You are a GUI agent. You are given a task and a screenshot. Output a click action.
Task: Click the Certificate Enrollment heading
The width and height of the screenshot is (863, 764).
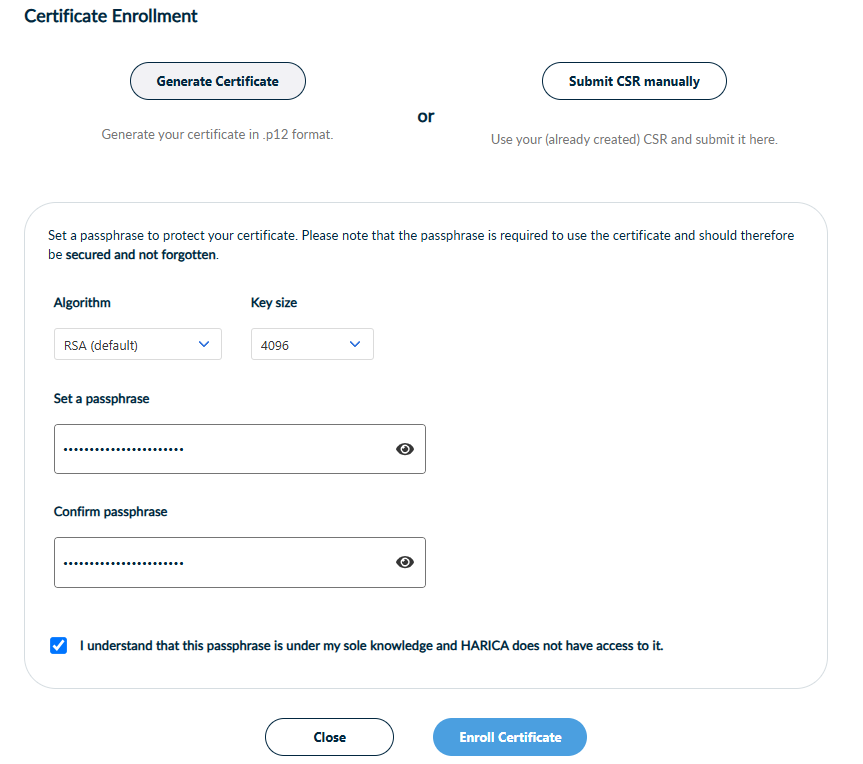pos(110,16)
